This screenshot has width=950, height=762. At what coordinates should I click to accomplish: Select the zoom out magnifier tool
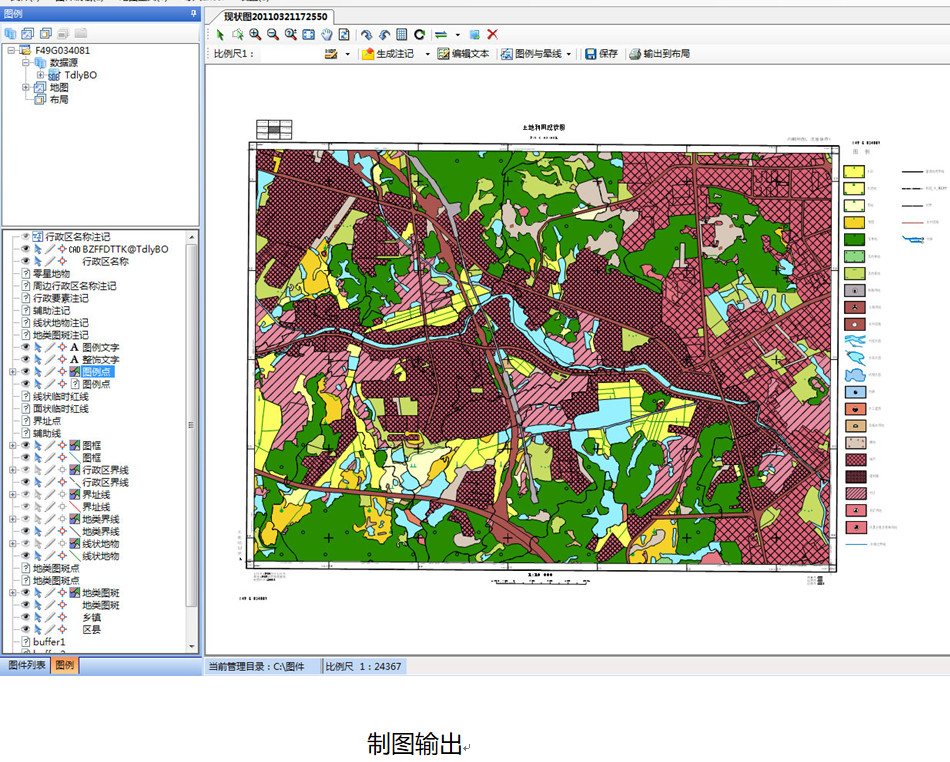(x=272, y=34)
